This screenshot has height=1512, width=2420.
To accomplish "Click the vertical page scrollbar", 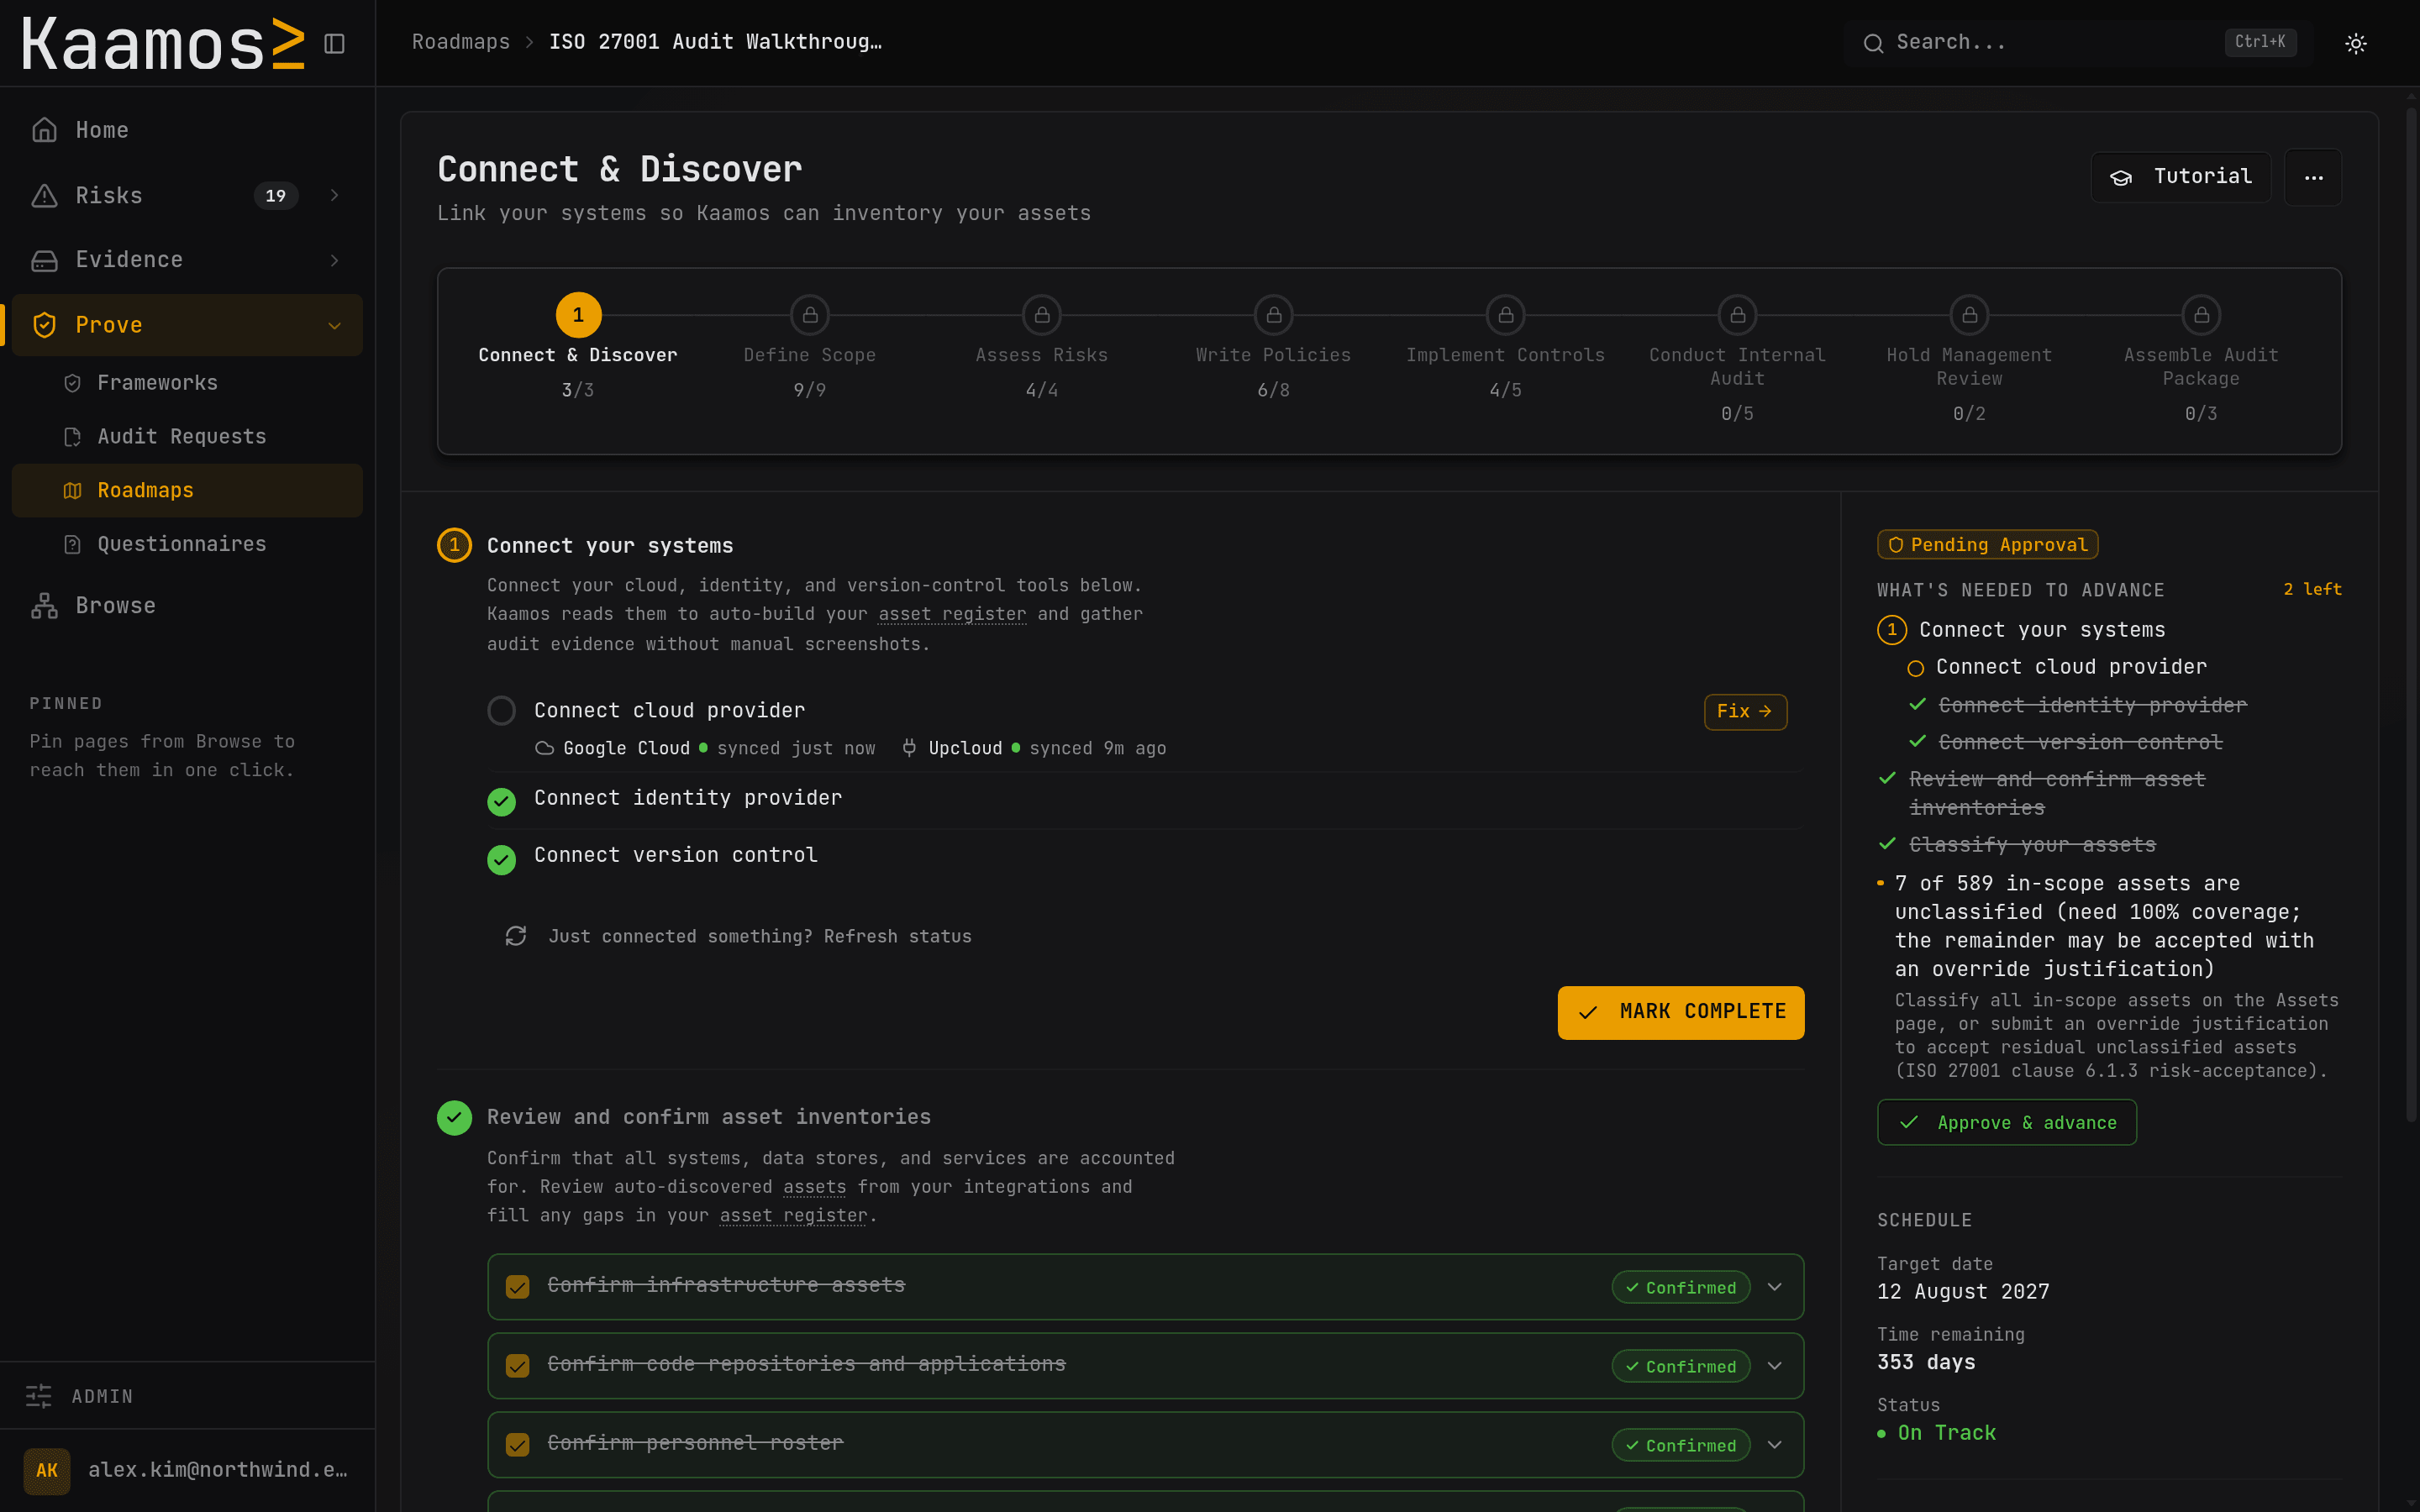I will [x=2411, y=615].
